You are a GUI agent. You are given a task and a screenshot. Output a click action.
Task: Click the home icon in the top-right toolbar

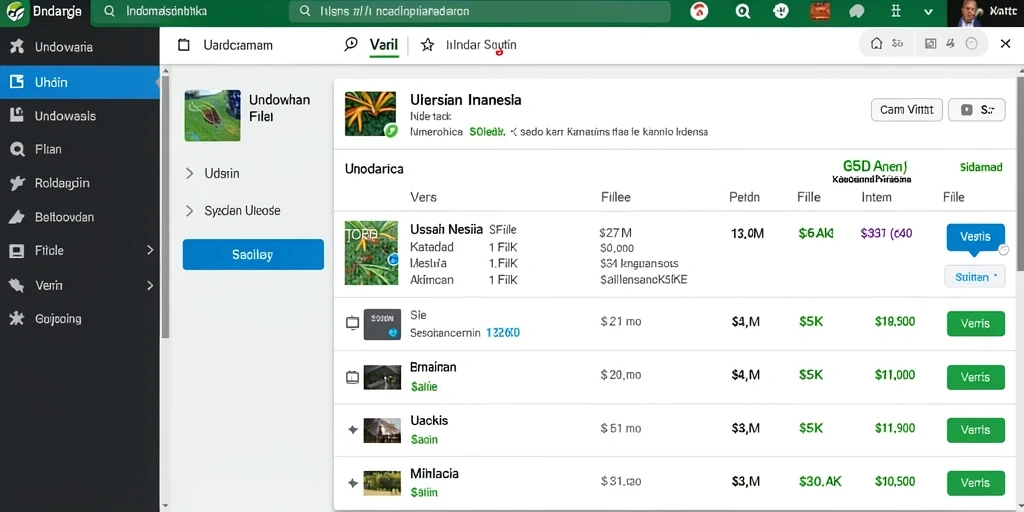(877, 44)
